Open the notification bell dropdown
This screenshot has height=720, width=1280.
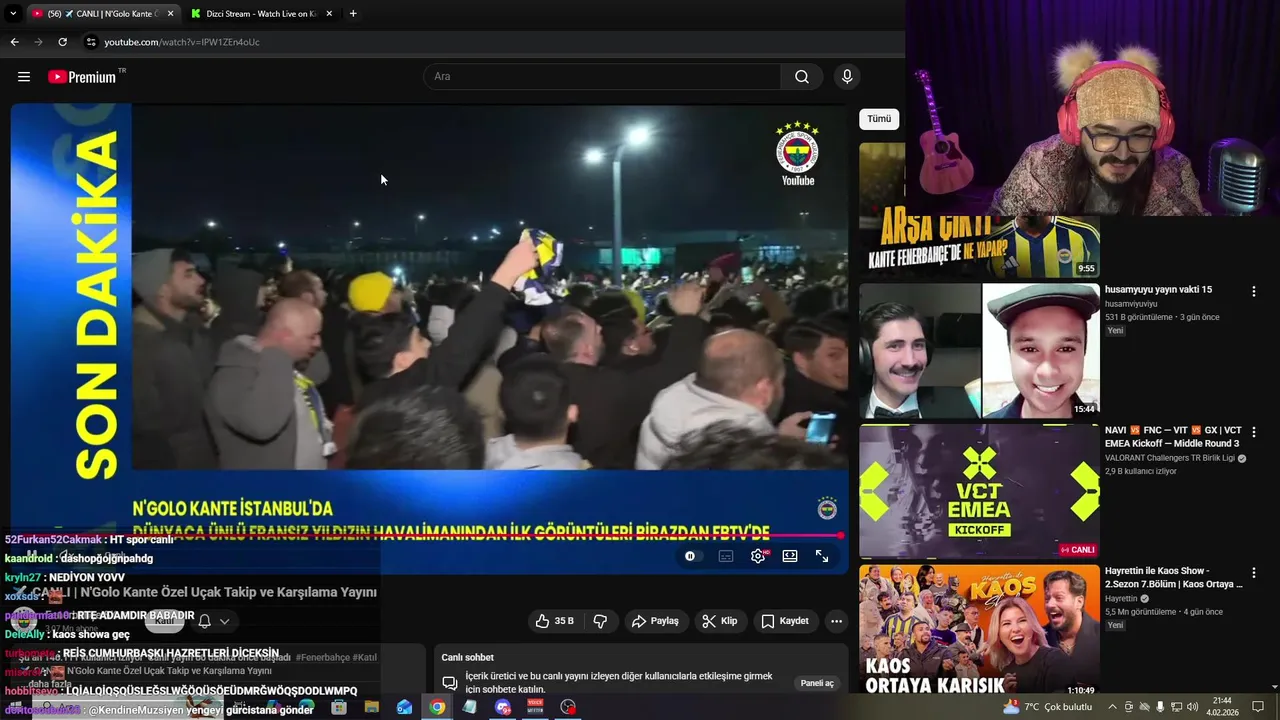[213, 621]
